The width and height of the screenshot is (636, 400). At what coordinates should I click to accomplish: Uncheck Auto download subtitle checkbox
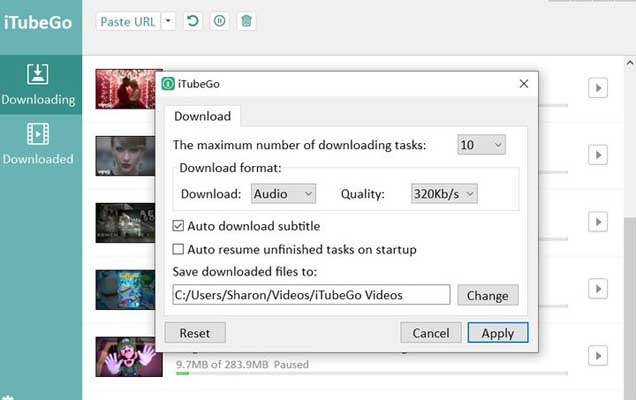[178, 226]
